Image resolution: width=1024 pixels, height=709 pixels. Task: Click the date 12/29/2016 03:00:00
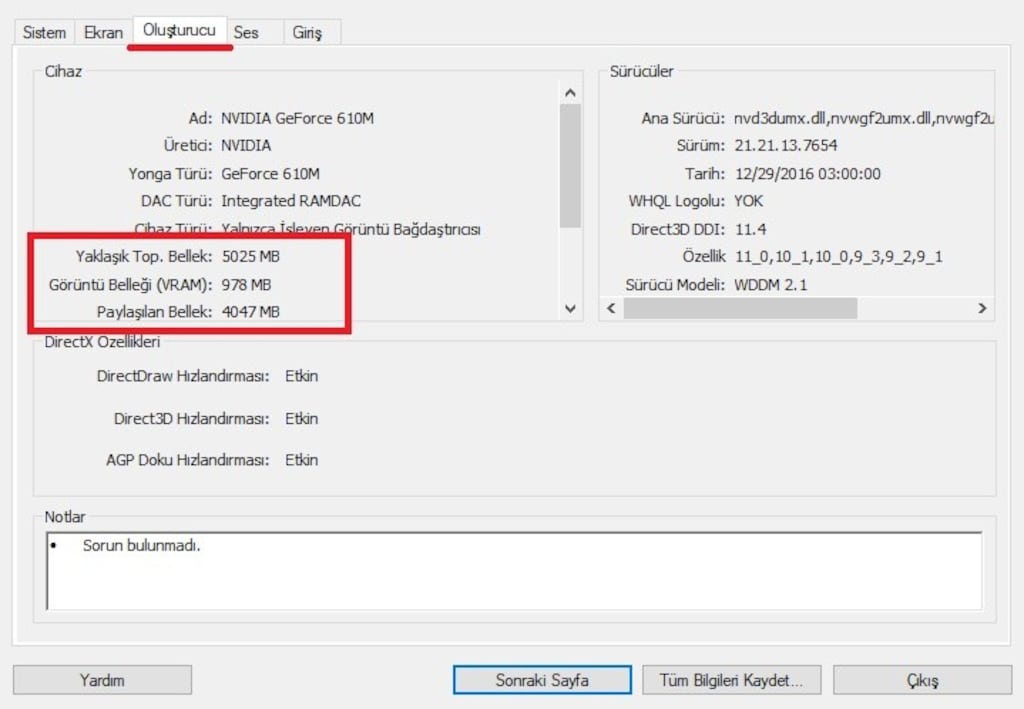point(808,174)
